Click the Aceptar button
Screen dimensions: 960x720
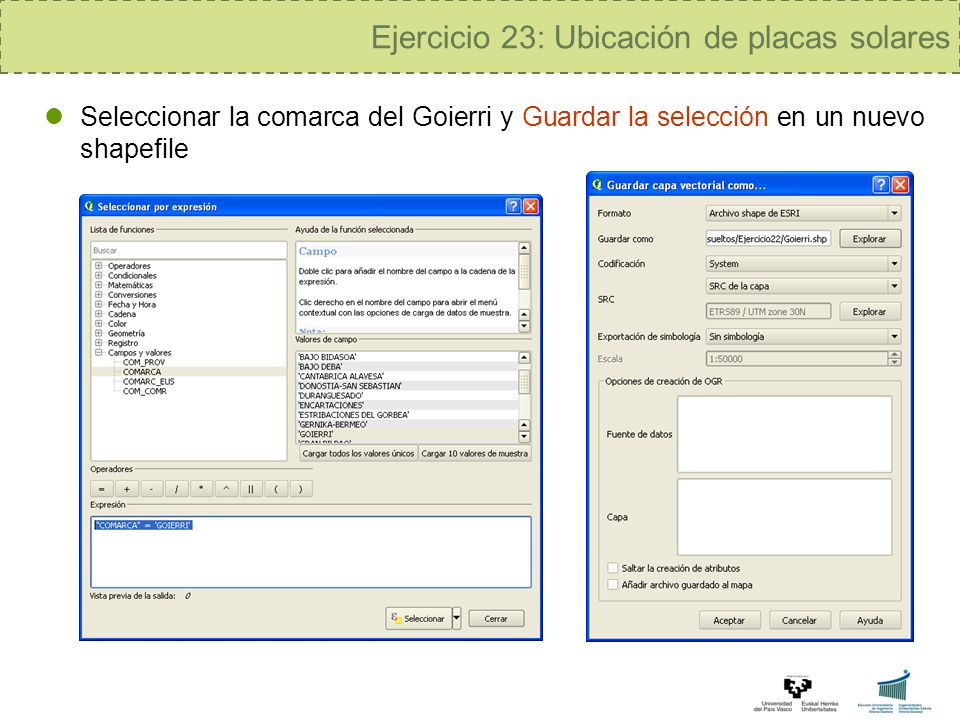729,620
